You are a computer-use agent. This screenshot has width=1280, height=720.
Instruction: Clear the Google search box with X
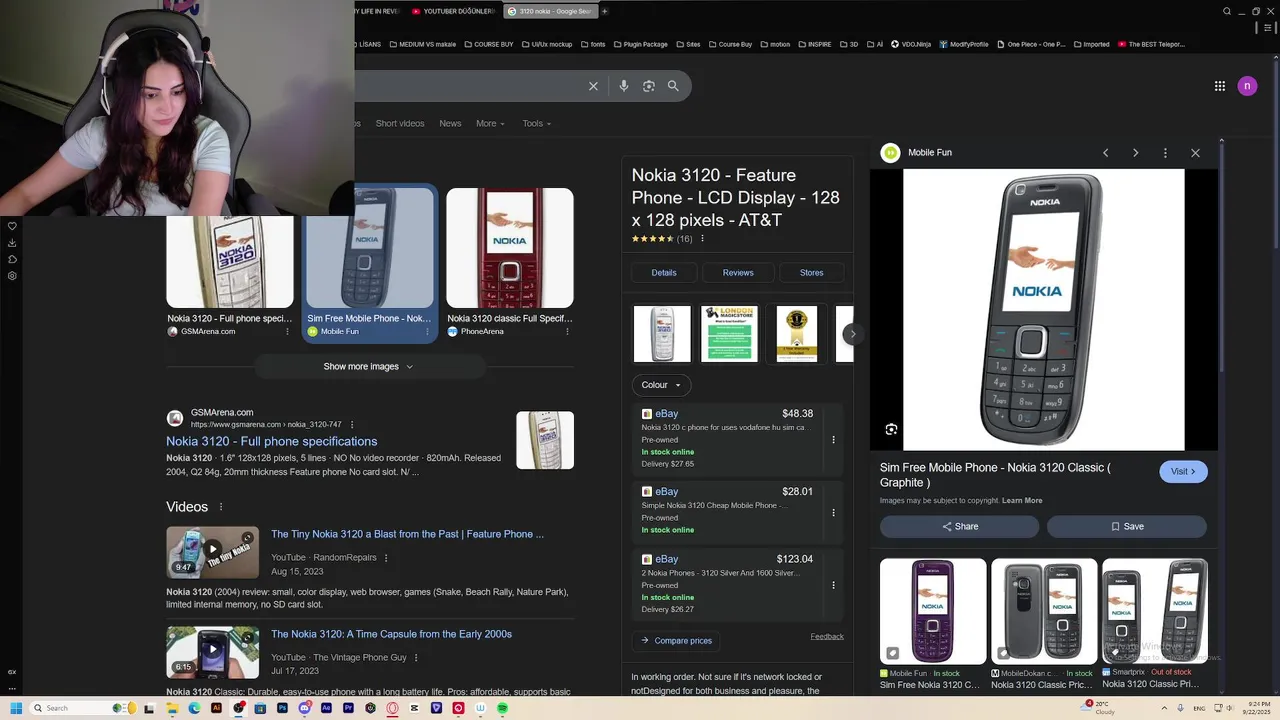click(x=593, y=86)
